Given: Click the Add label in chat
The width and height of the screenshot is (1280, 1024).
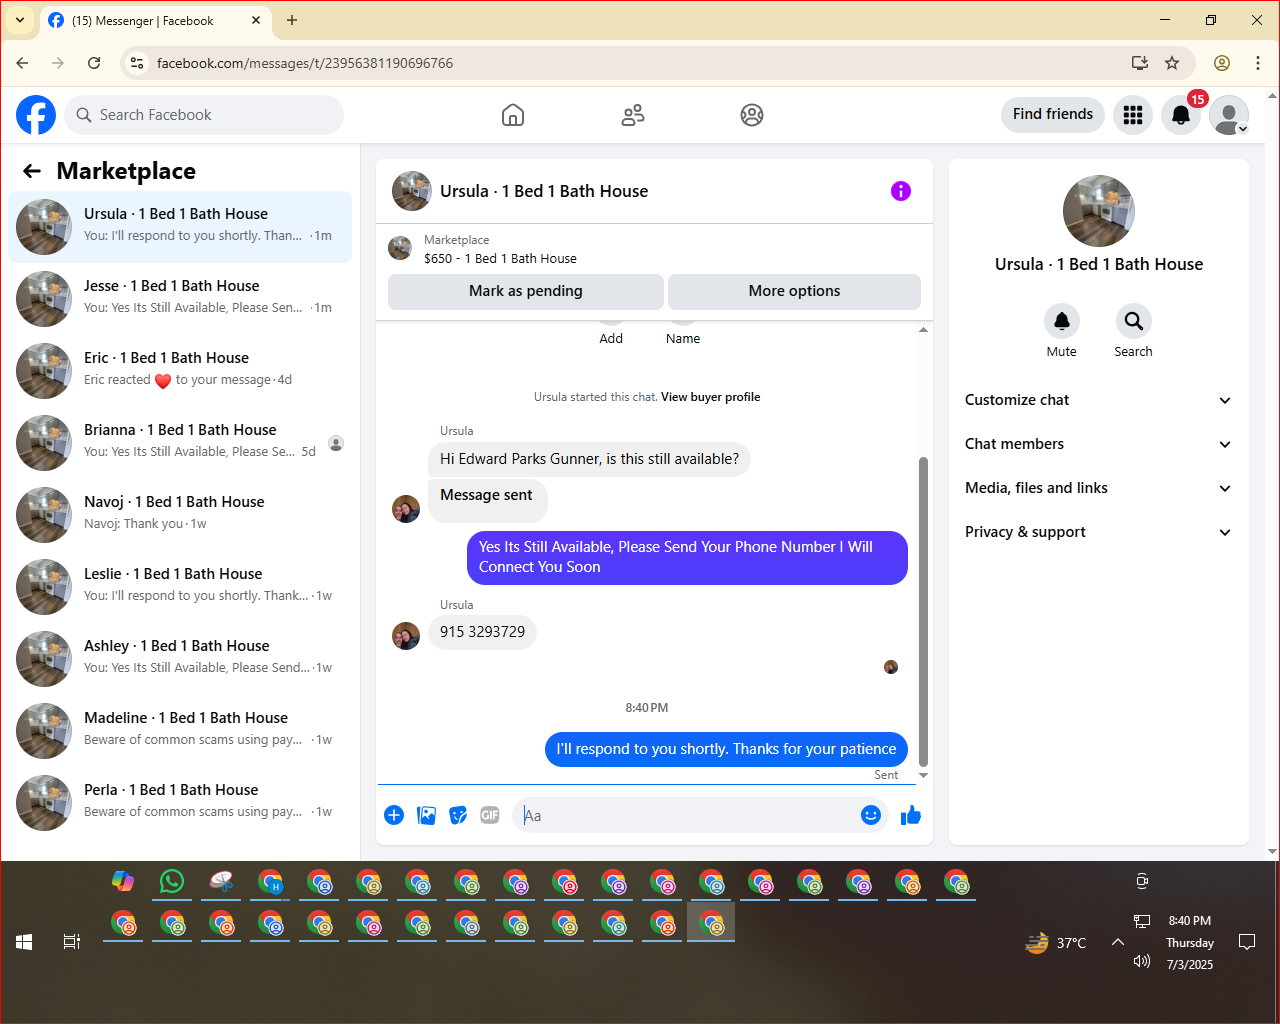Looking at the screenshot, I should pos(611,339).
